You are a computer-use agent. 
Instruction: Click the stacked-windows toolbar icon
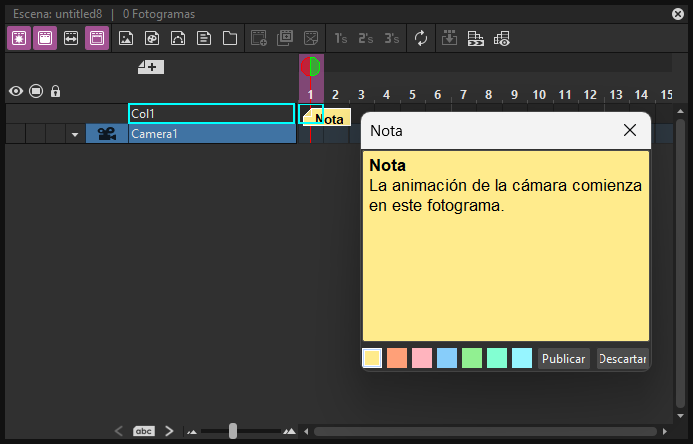[285, 38]
